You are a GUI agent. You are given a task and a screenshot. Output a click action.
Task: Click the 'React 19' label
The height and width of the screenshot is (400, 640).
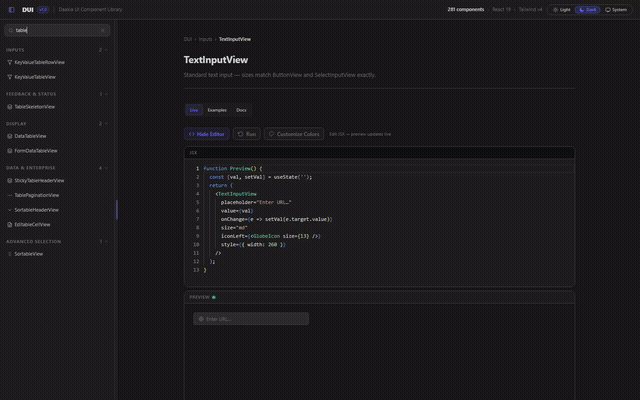click(501, 10)
